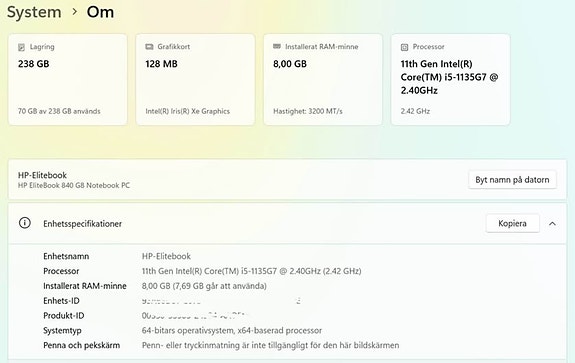Click the info icon beside Enhetsspecifikationer

pyautogui.click(x=25, y=223)
